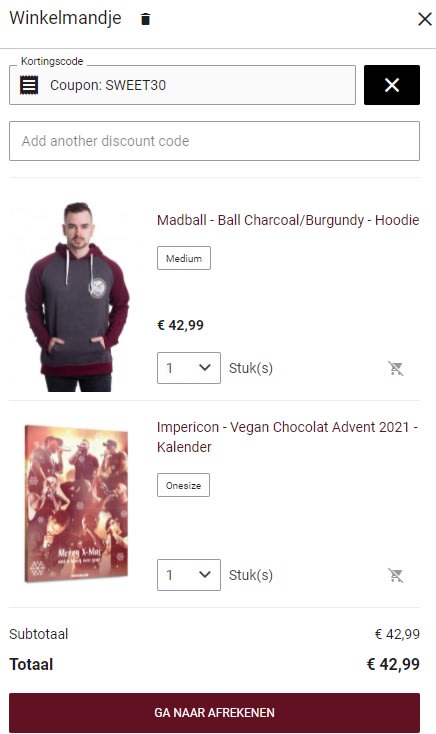Click the coupon ticket icon
Image resolution: width=436 pixels, height=734 pixels.
point(29,85)
